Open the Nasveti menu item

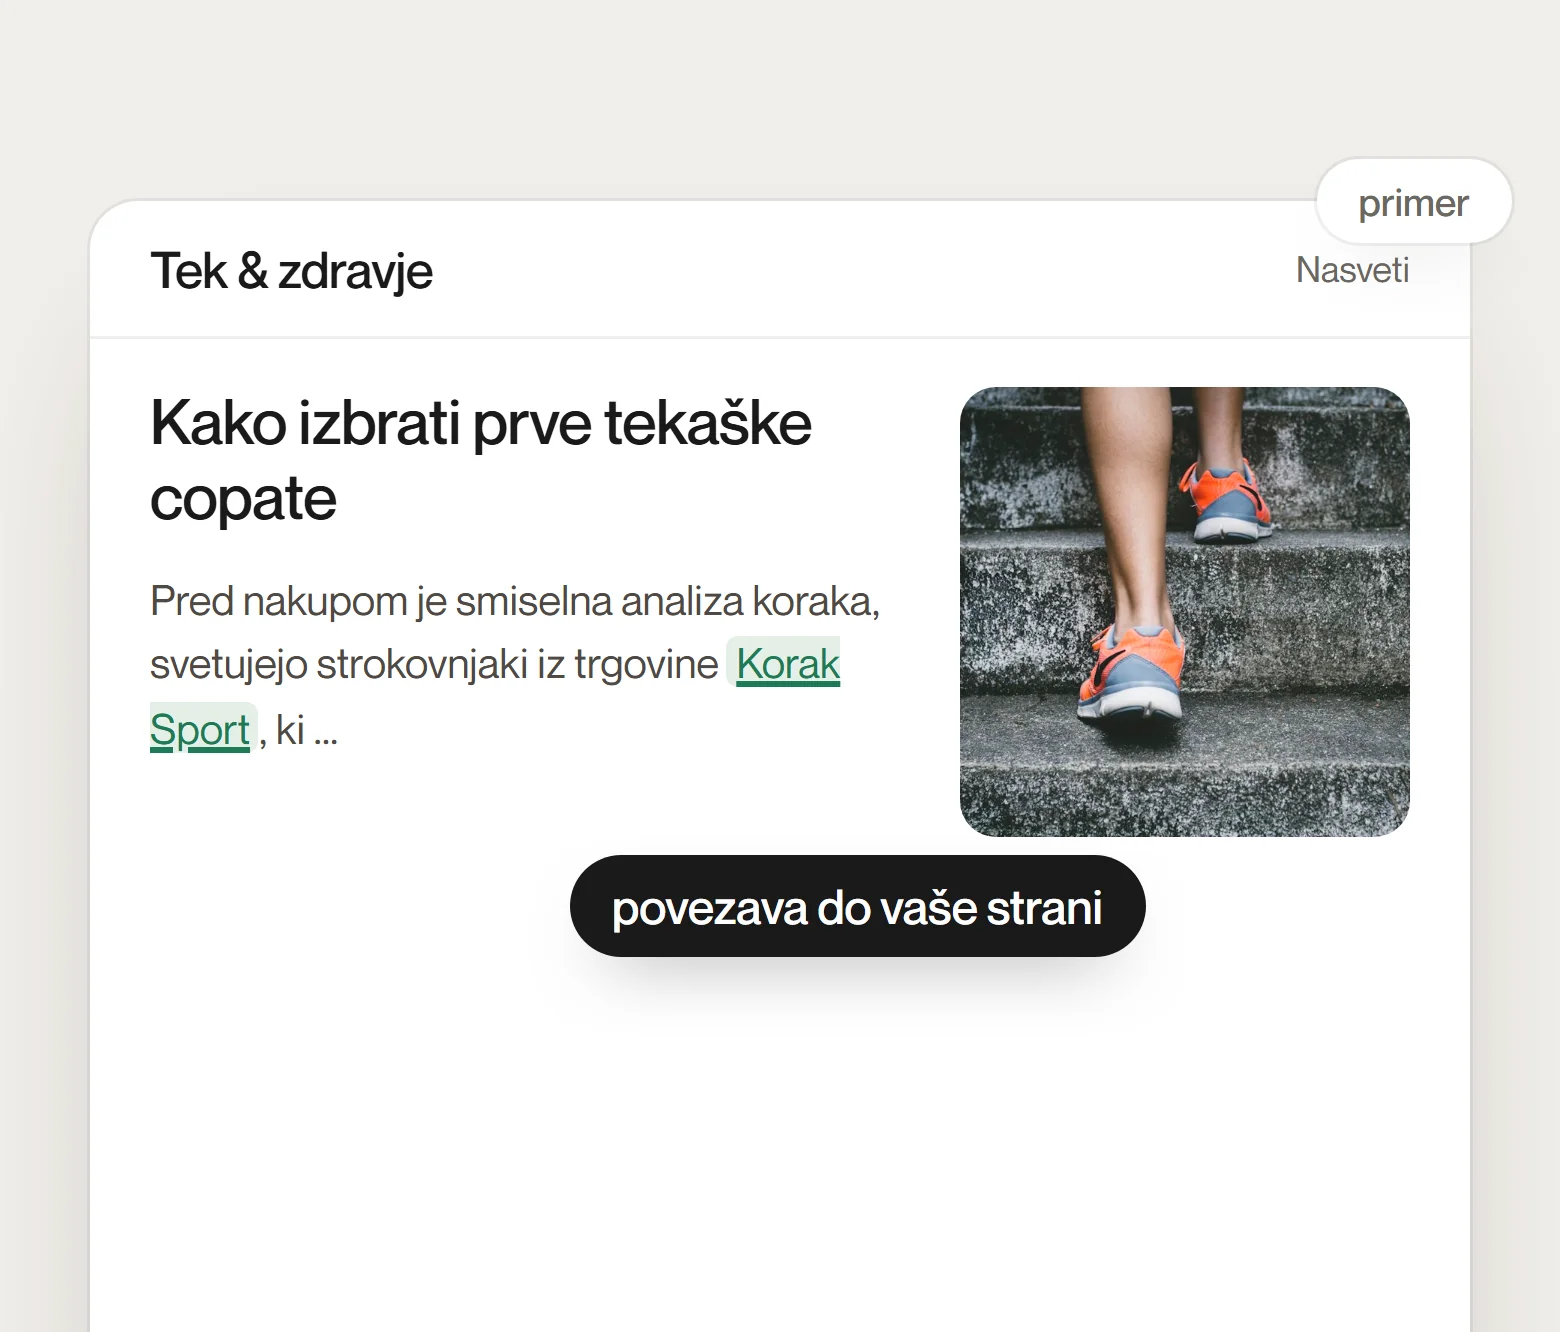1352,270
